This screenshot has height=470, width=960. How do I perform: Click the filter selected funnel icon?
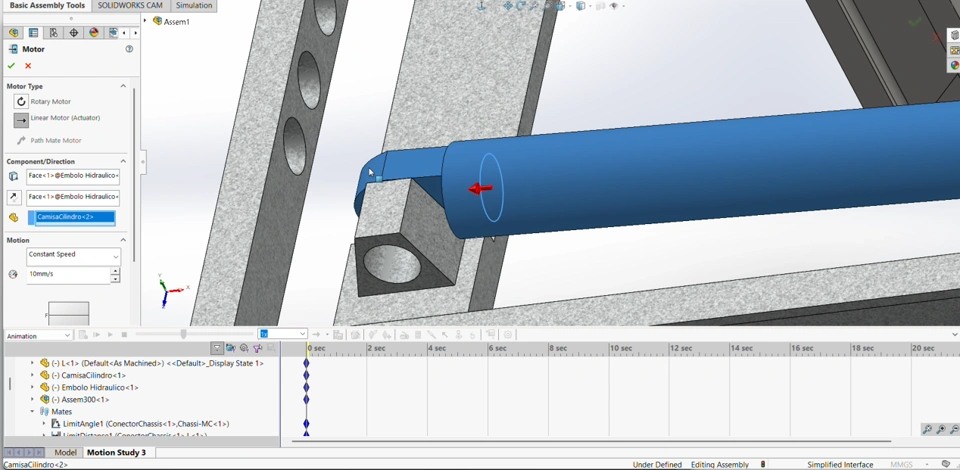(258, 348)
